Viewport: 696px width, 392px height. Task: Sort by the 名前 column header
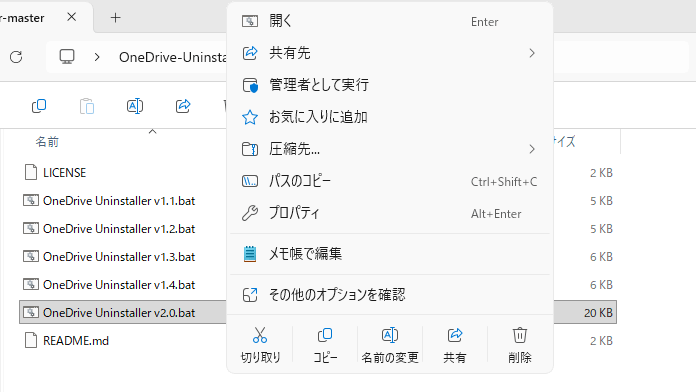pos(47,142)
